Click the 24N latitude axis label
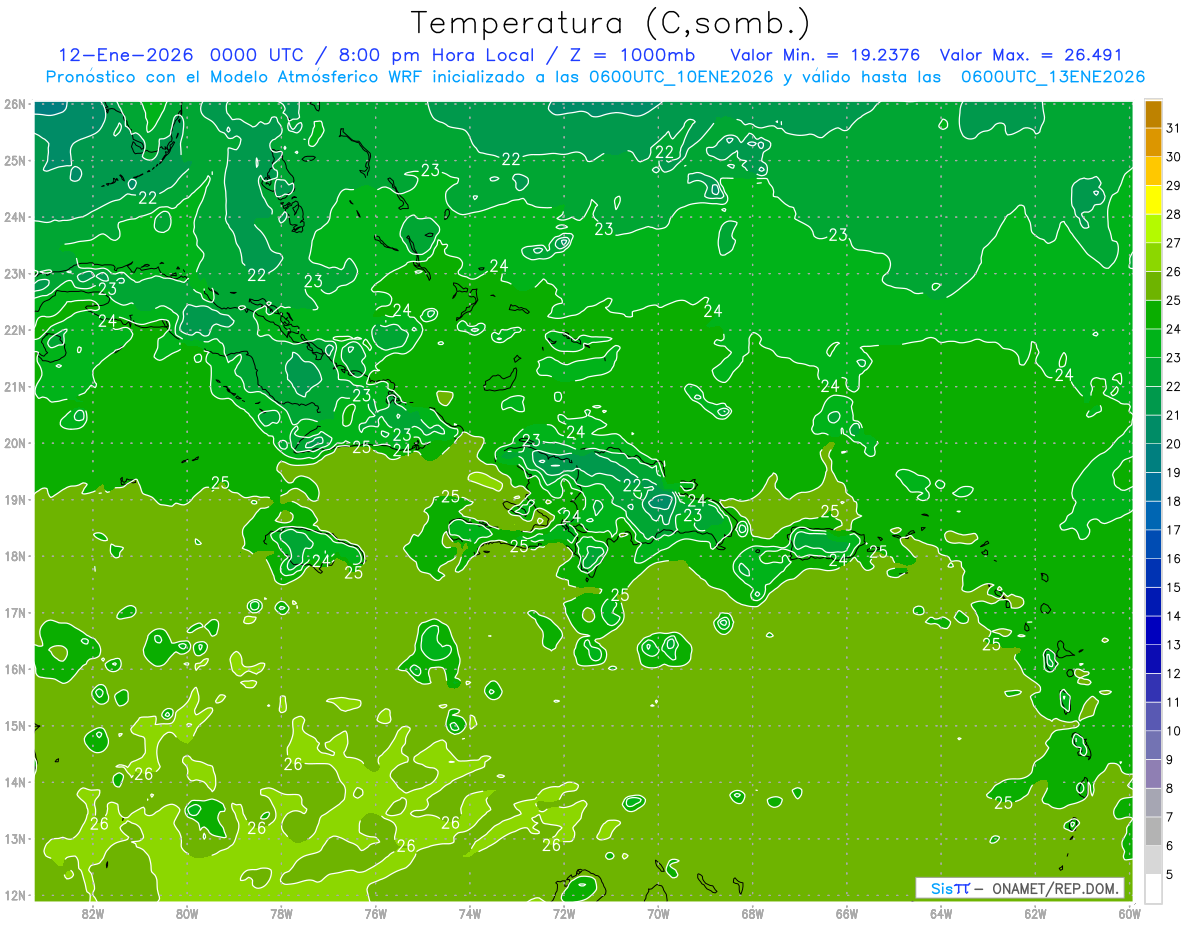The width and height of the screenshot is (1200, 927). (x=14, y=217)
